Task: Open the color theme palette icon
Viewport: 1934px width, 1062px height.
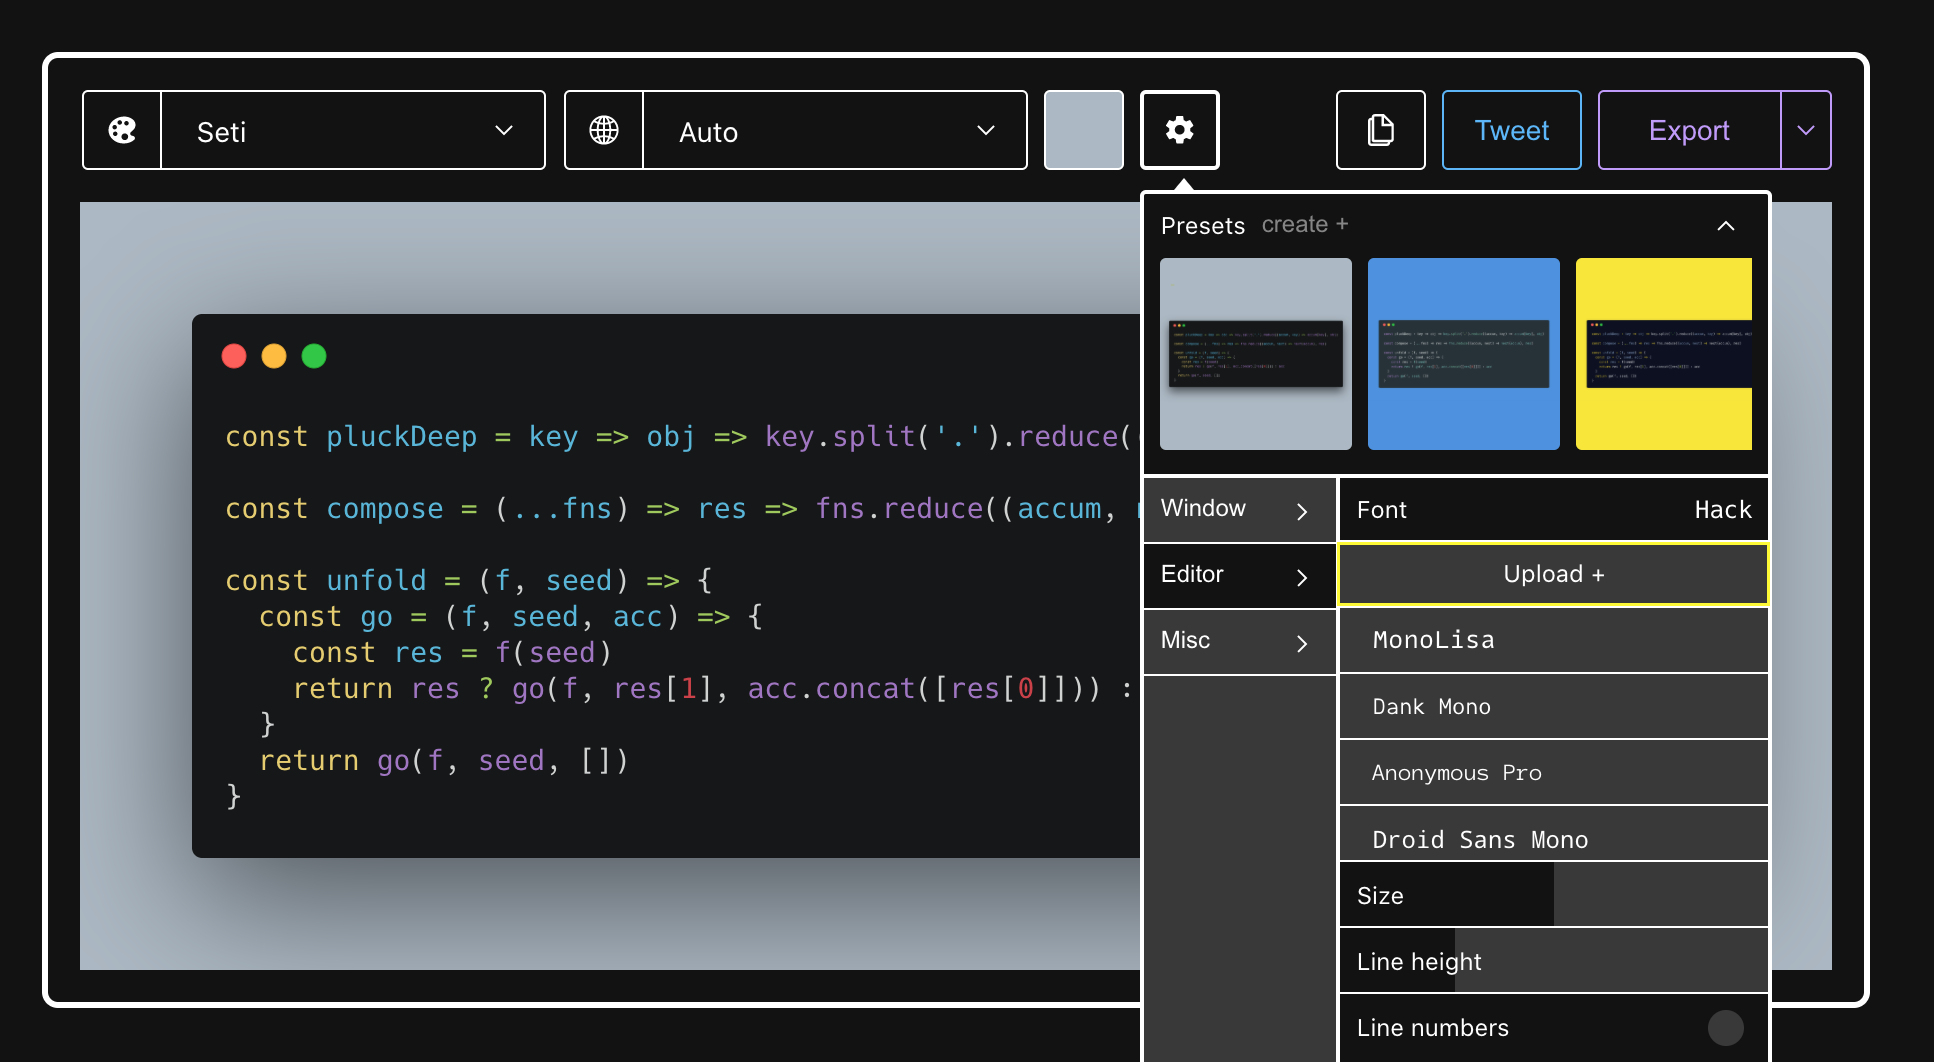Action: point(121,130)
